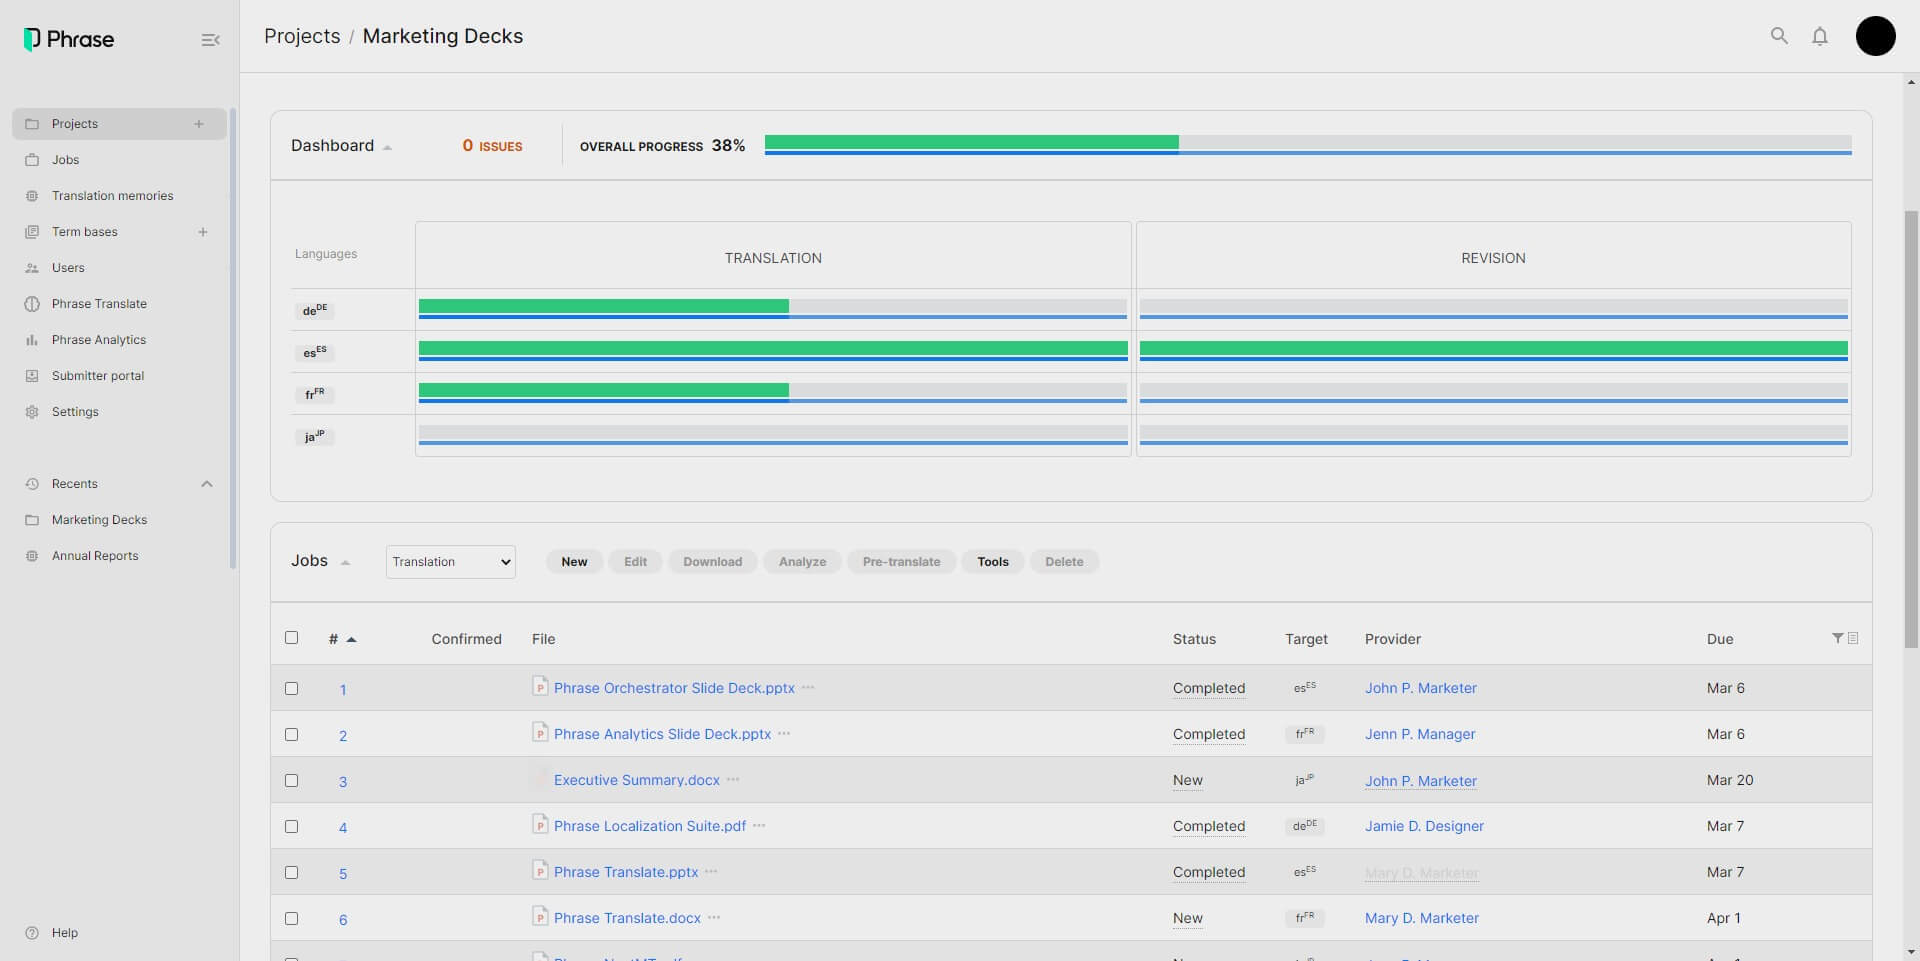
Task: Open provider Jenn P. Manager
Action: [x=1420, y=734]
